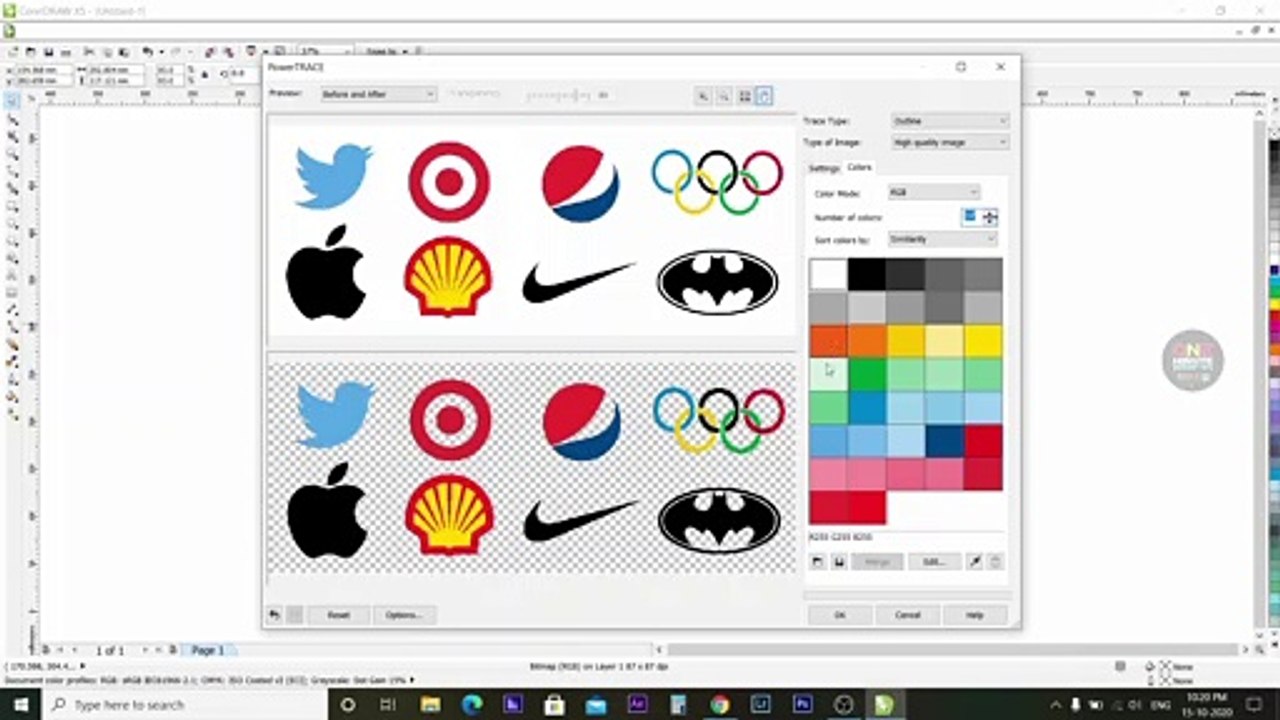Select the Color Eyedropper tool in the toolbox

coord(13,361)
